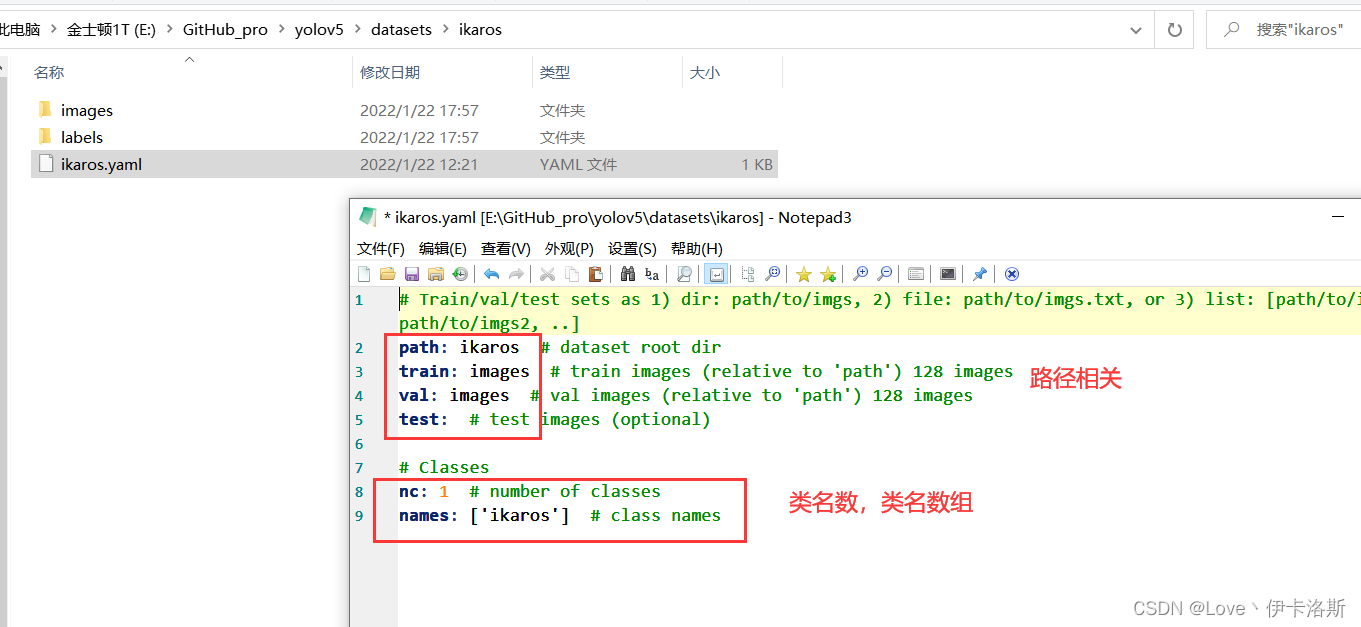Sort by 修改日期 column header
The height and width of the screenshot is (627, 1361).
click(390, 72)
